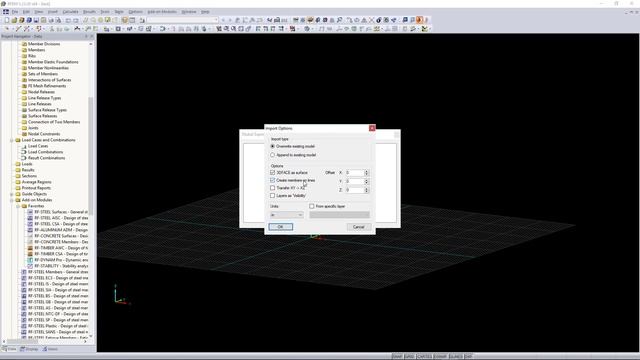
Task: Open the load case combo box in toolbar
Action: click(x=182, y=20)
